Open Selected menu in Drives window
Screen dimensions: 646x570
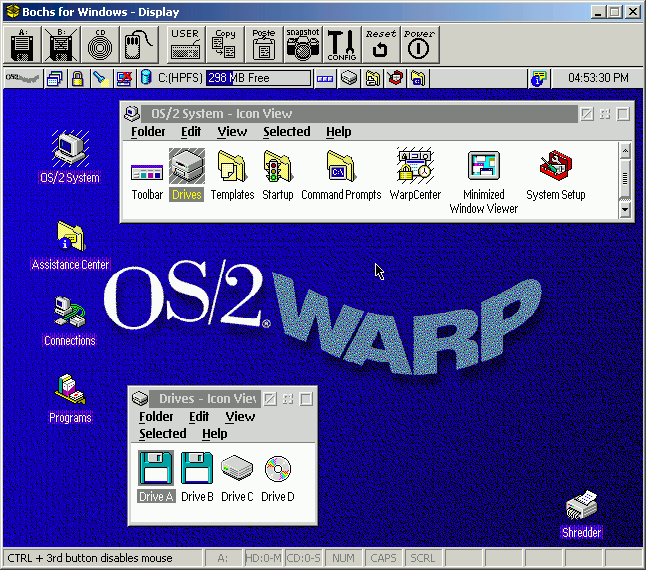click(x=162, y=434)
